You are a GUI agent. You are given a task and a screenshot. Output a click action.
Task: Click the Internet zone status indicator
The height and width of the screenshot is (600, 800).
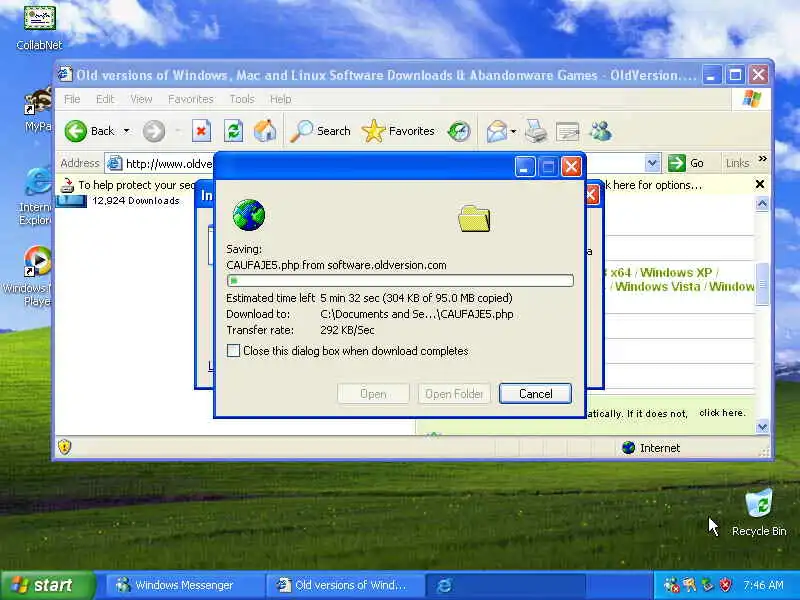click(x=652, y=448)
